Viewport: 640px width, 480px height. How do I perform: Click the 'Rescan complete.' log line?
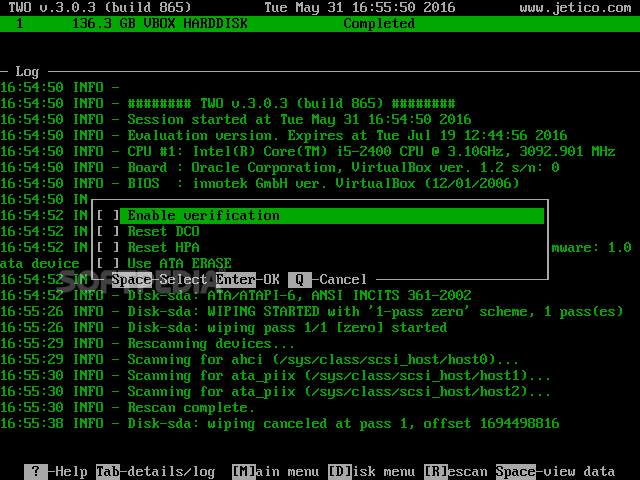(127, 407)
